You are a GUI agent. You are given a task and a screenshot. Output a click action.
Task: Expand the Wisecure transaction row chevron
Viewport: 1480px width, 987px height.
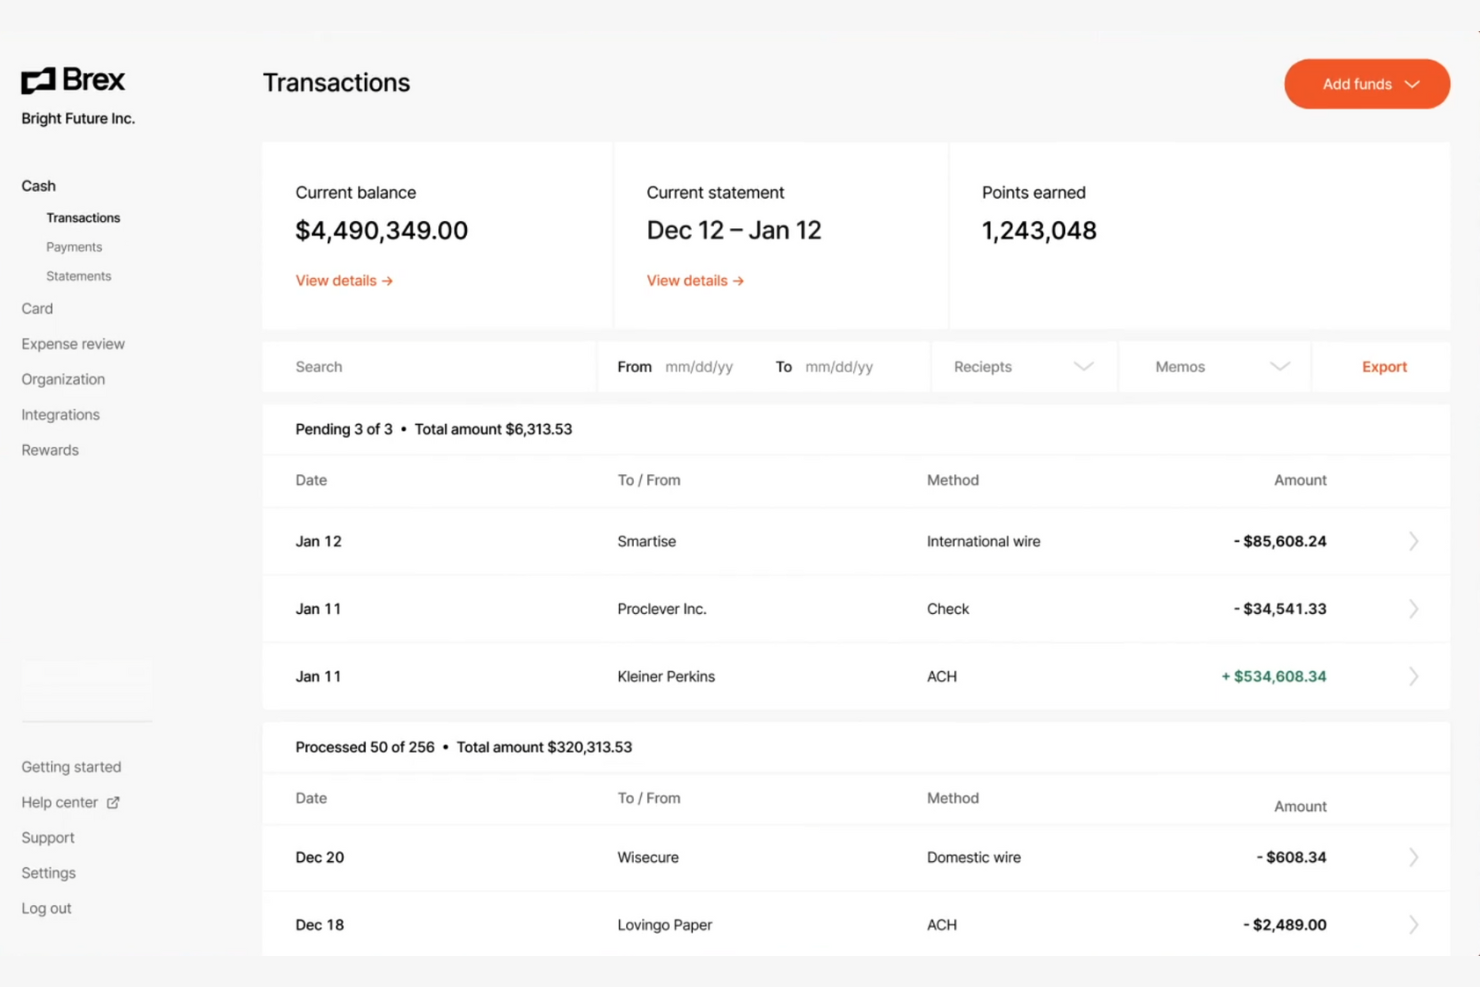[x=1412, y=857]
